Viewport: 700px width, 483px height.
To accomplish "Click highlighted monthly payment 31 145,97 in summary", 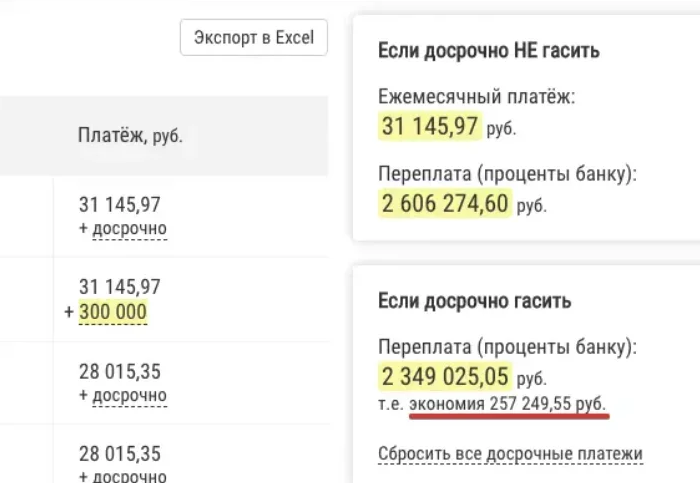I will 430,125.
